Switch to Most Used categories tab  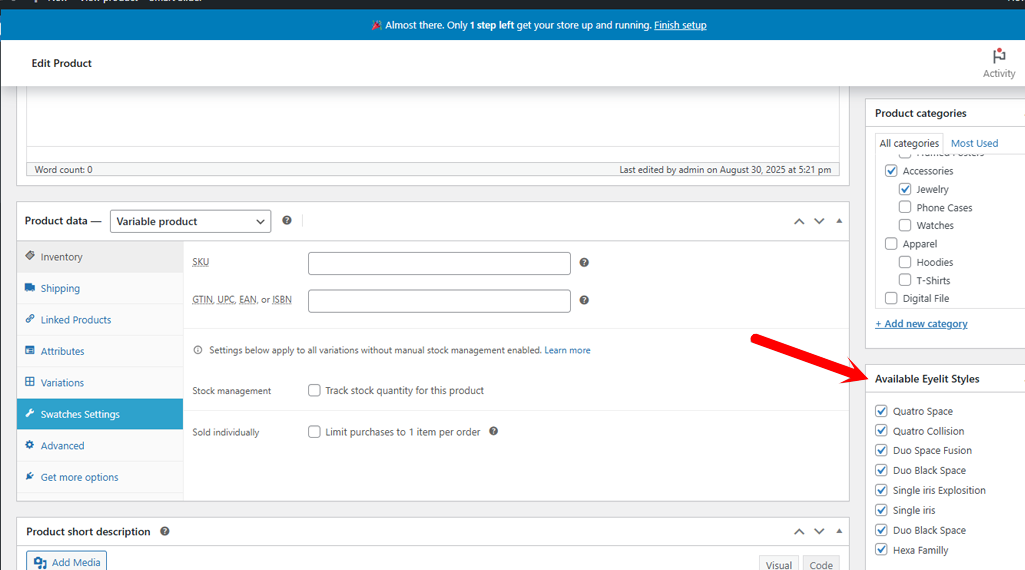[x=974, y=143]
